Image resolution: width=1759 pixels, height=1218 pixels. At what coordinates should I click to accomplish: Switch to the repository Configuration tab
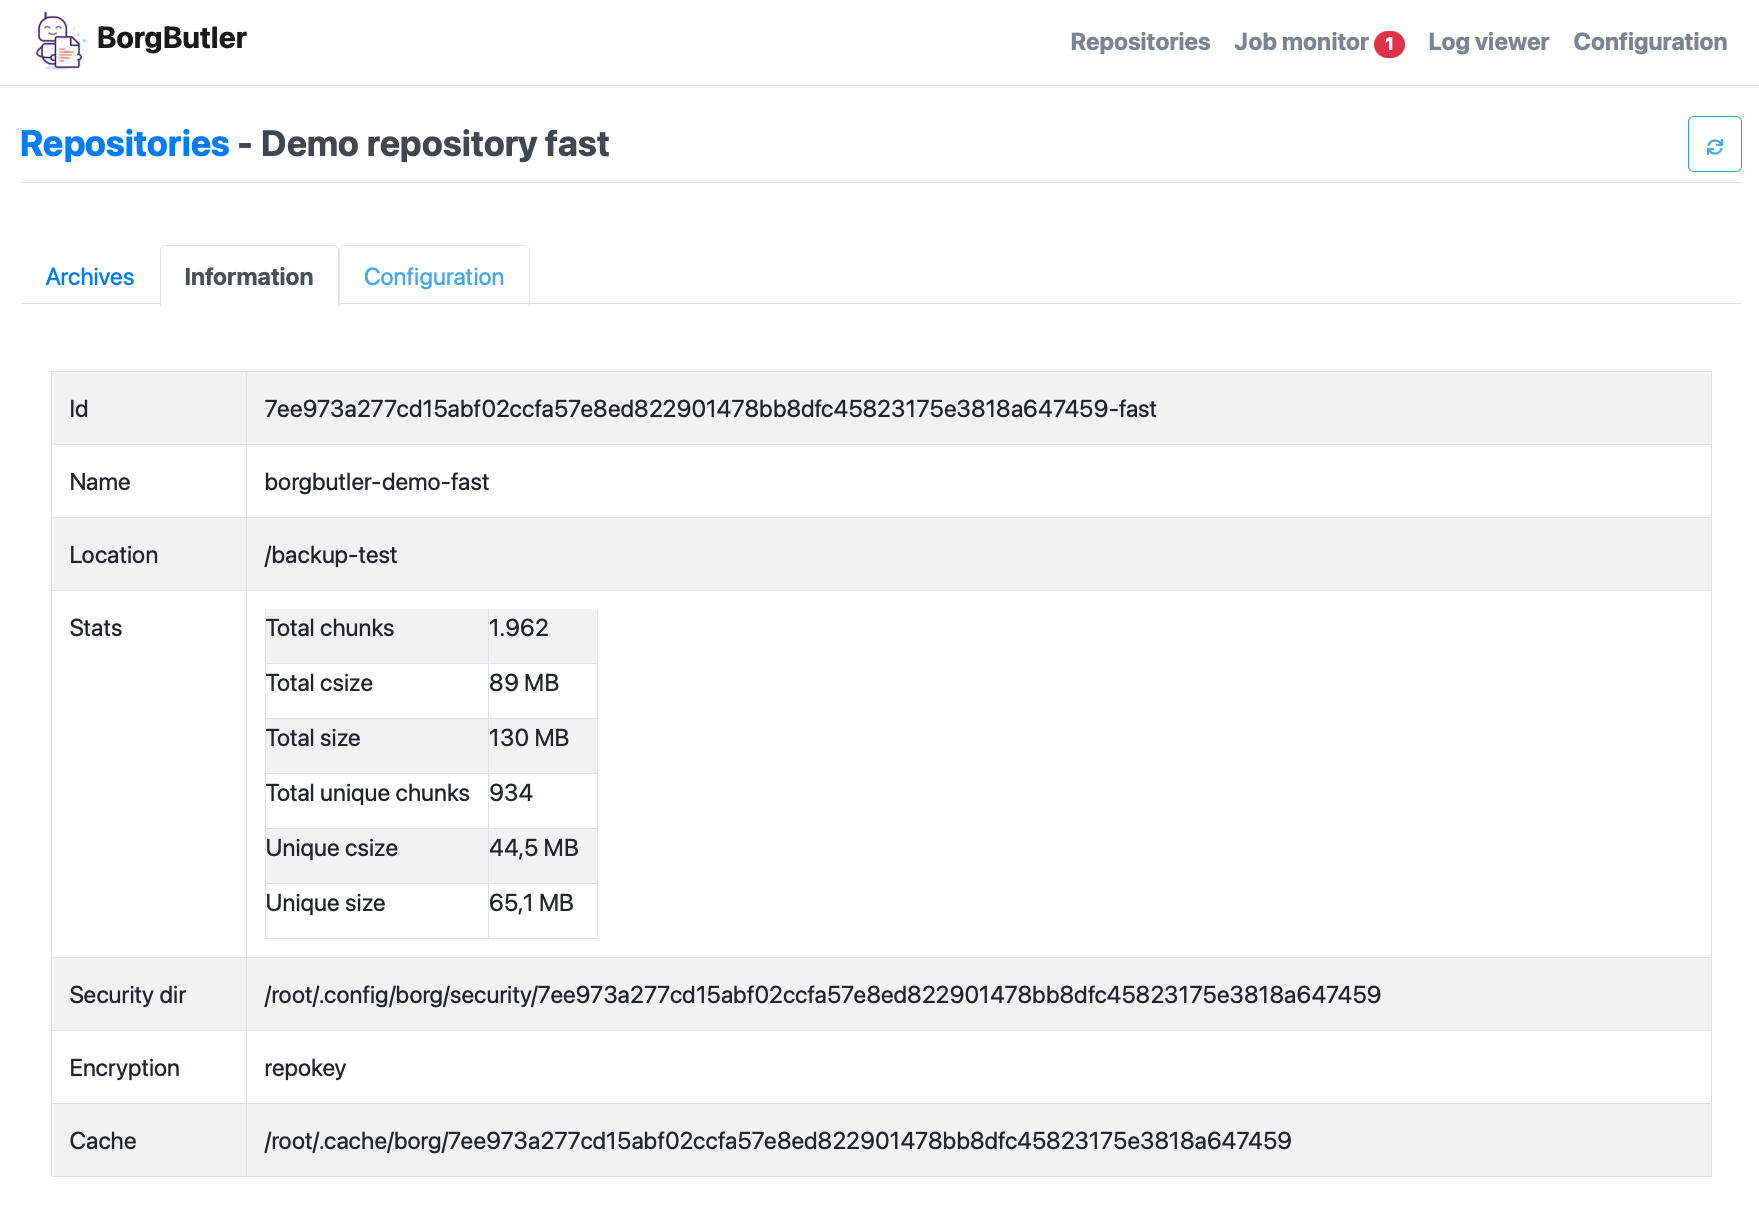pos(434,277)
